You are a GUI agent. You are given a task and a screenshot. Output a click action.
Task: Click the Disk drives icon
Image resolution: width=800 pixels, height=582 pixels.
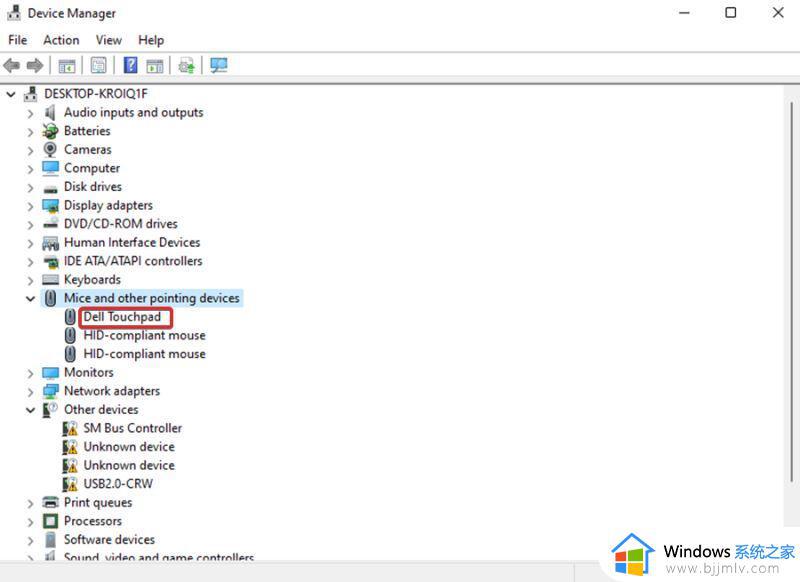(50, 189)
